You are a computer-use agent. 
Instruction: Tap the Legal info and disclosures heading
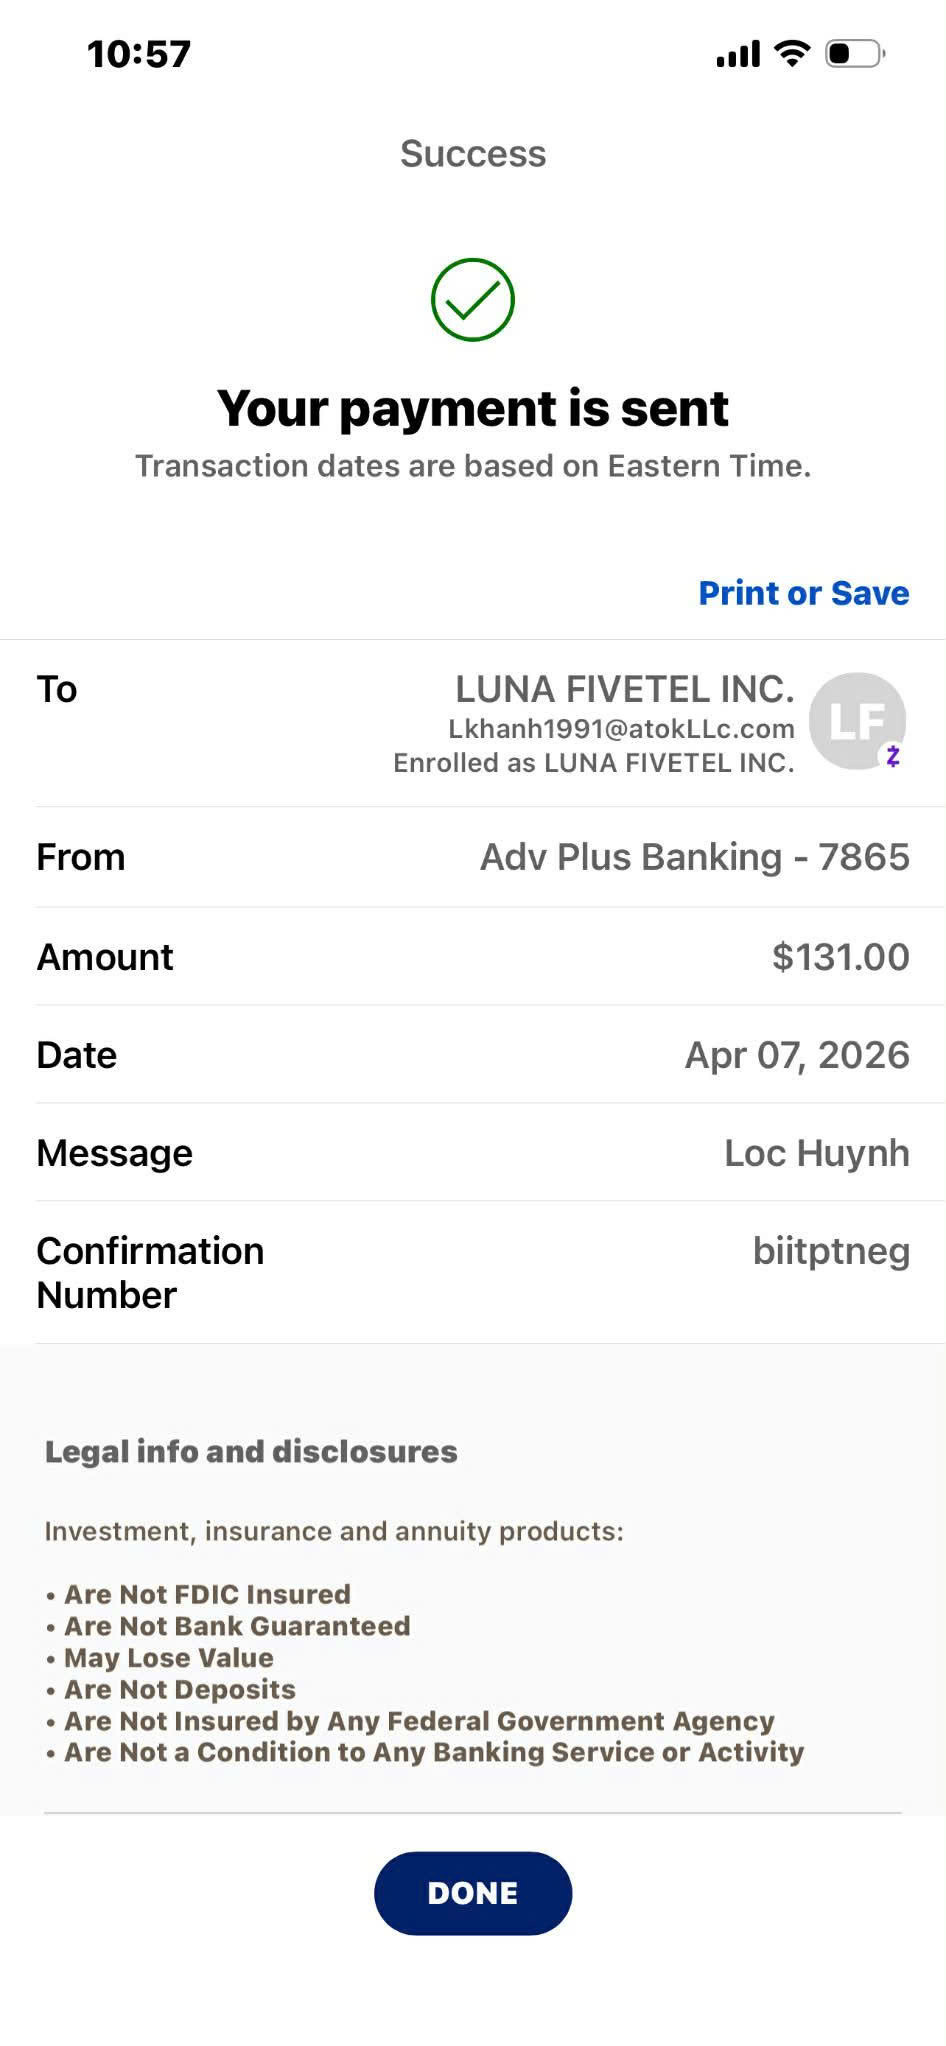(x=251, y=1451)
